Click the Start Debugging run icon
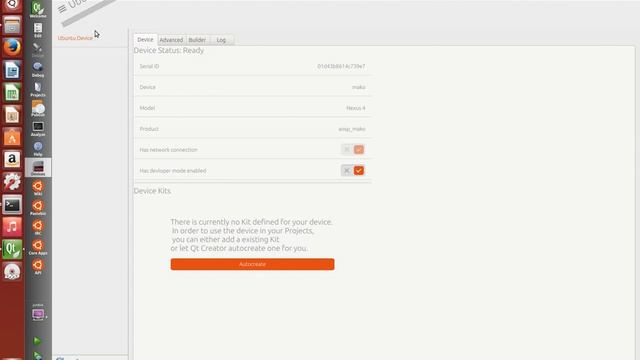The image size is (640, 360). 38,356
